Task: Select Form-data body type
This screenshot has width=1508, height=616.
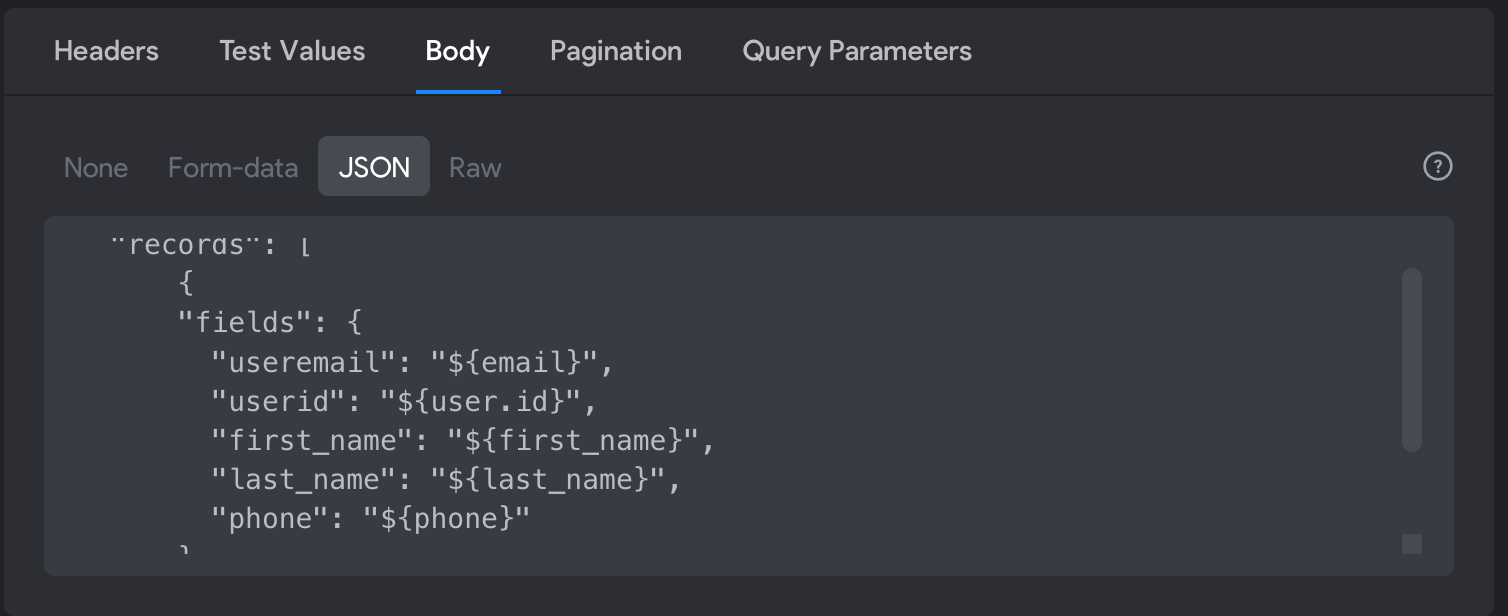Action: tap(233, 167)
